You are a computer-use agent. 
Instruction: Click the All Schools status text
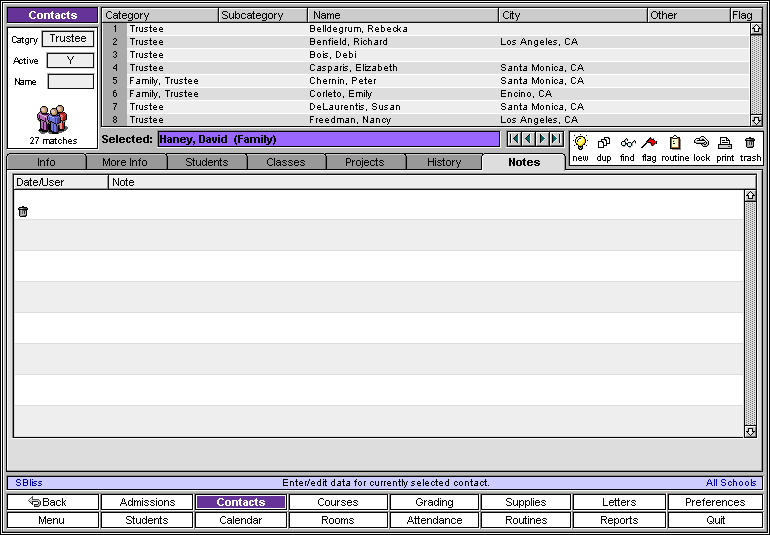(731, 483)
